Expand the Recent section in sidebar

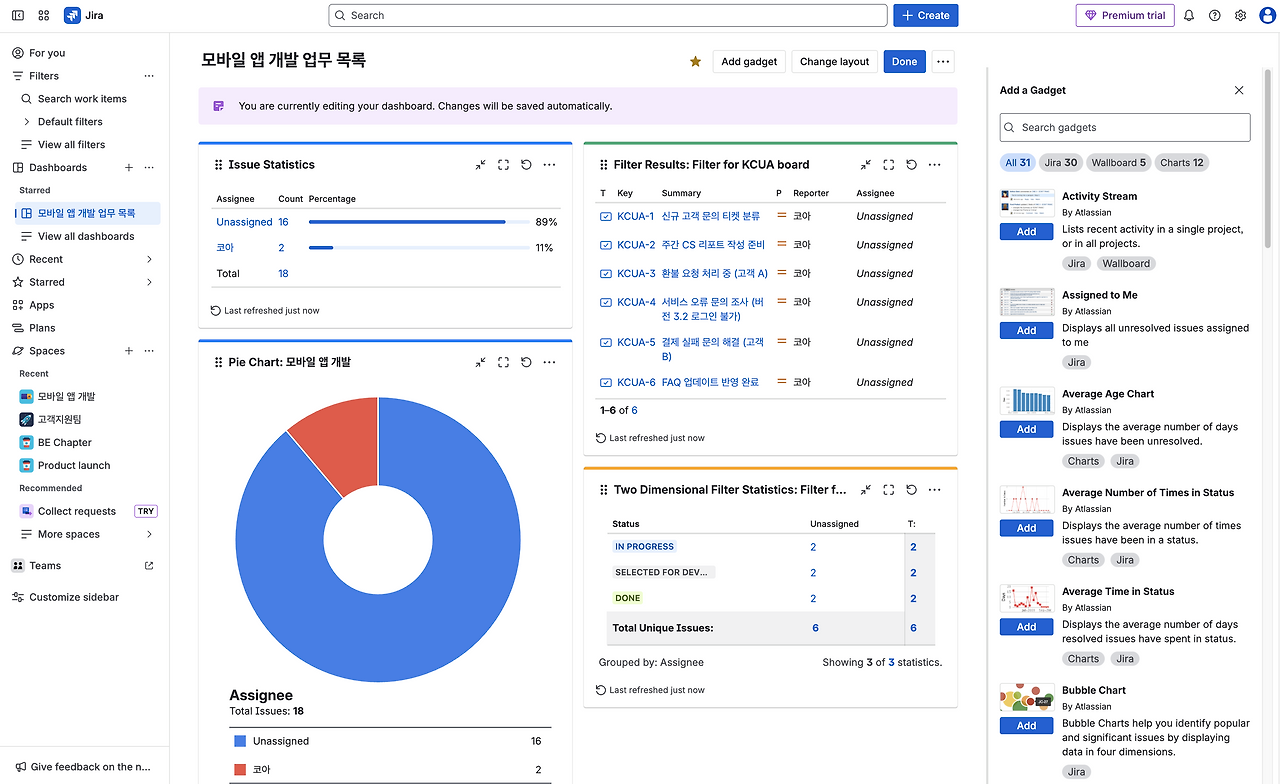149,259
